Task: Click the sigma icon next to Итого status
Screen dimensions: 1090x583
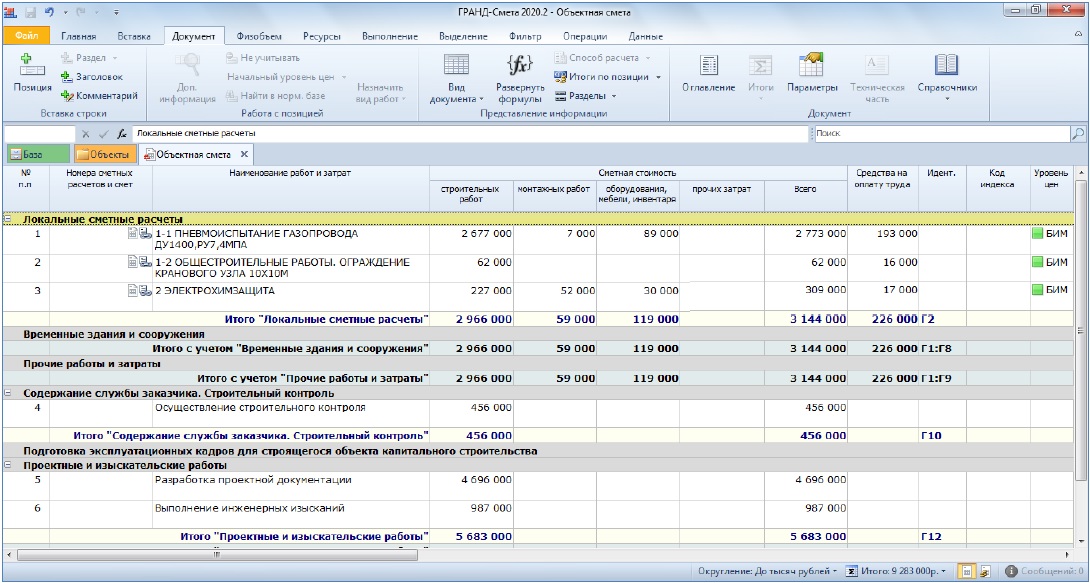Action: click(x=851, y=571)
